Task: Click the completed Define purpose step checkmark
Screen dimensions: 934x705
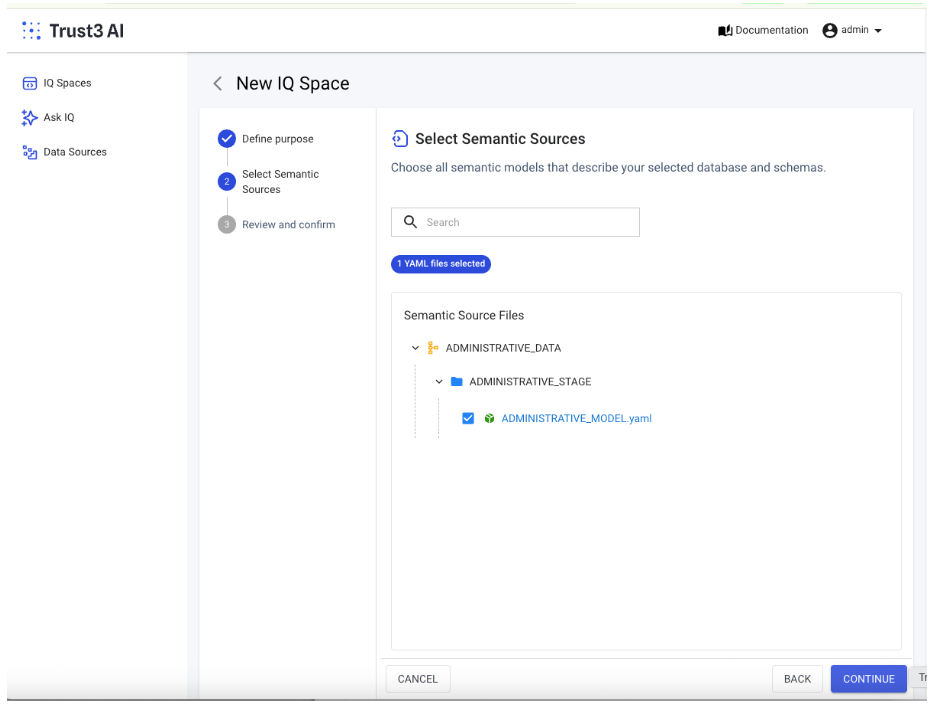Action: pyautogui.click(x=227, y=139)
